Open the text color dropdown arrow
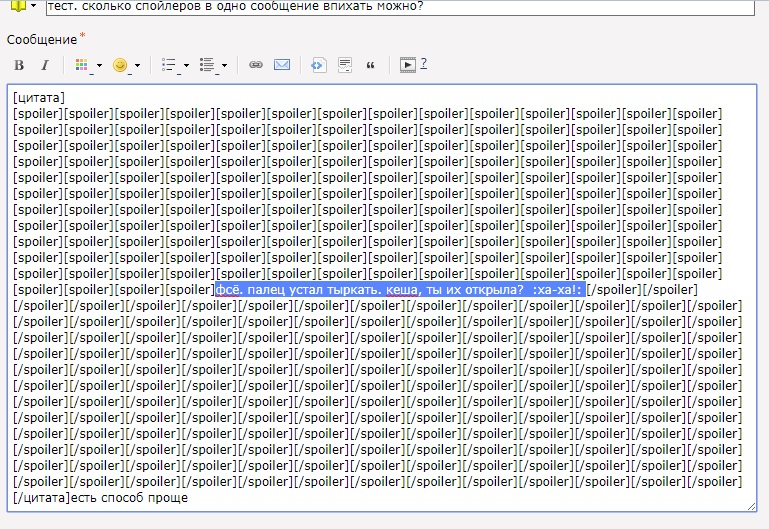 98,66
